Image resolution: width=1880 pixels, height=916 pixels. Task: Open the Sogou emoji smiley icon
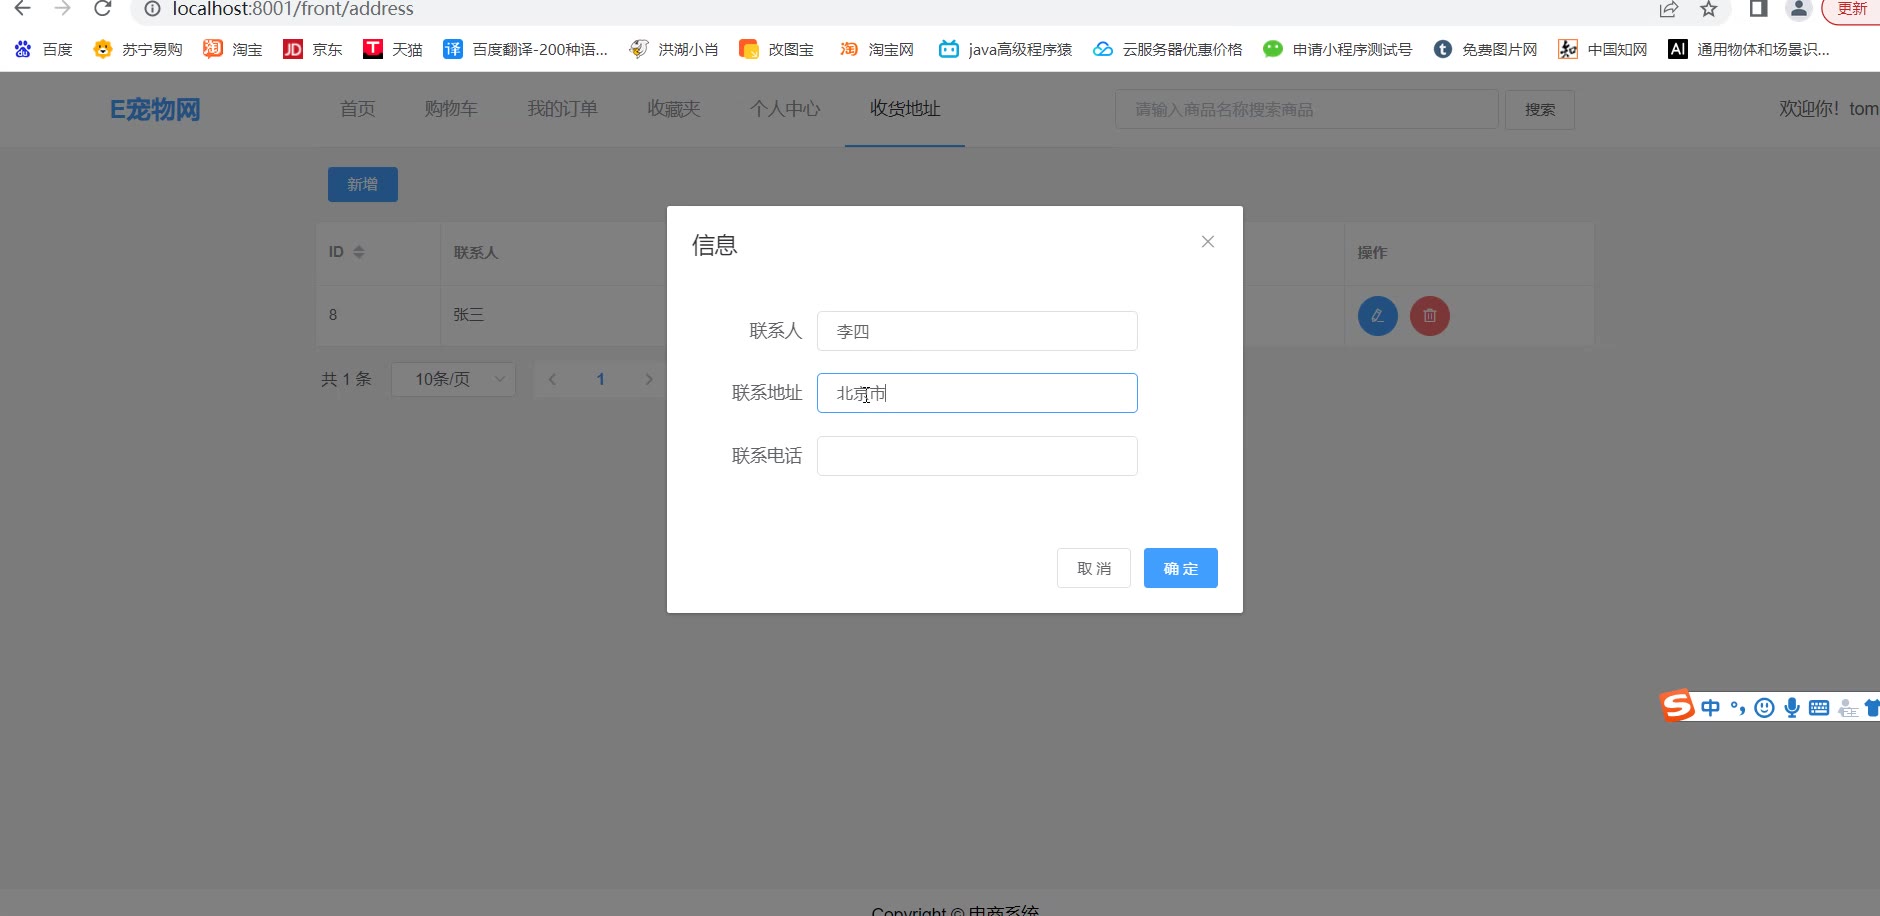click(x=1765, y=708)
